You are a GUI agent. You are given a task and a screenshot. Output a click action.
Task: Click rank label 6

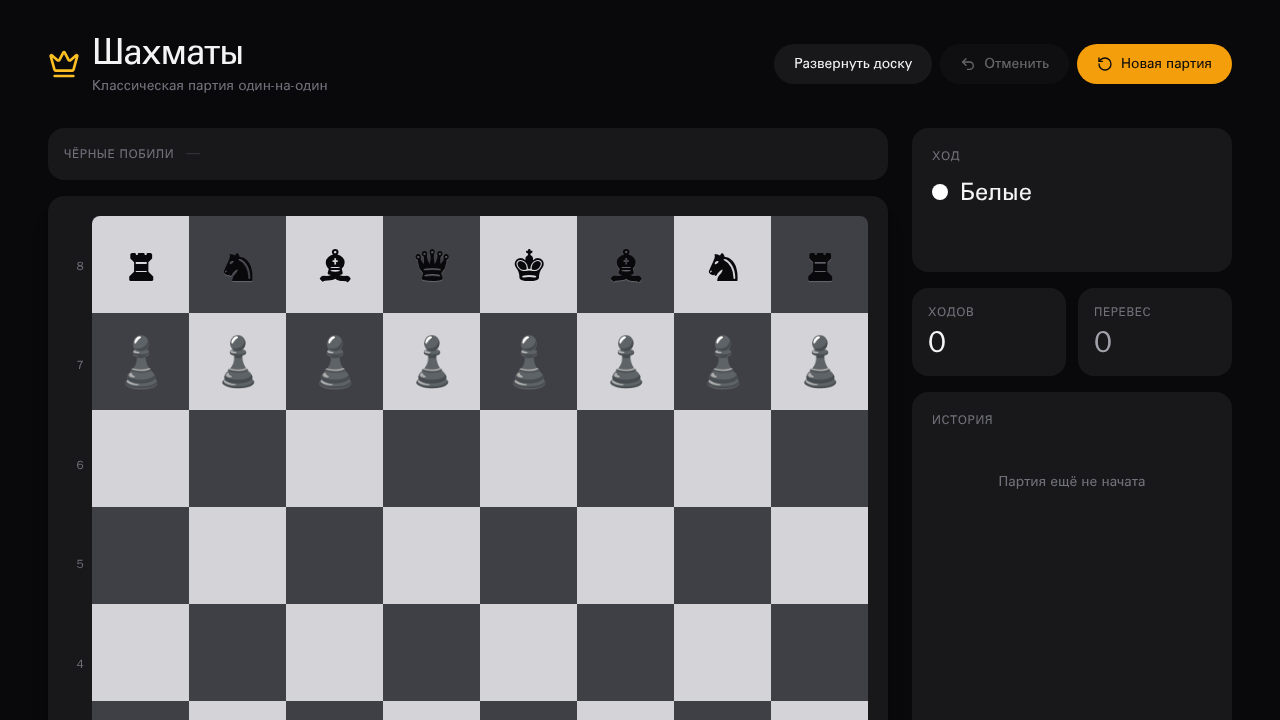(x=80, y=465)
